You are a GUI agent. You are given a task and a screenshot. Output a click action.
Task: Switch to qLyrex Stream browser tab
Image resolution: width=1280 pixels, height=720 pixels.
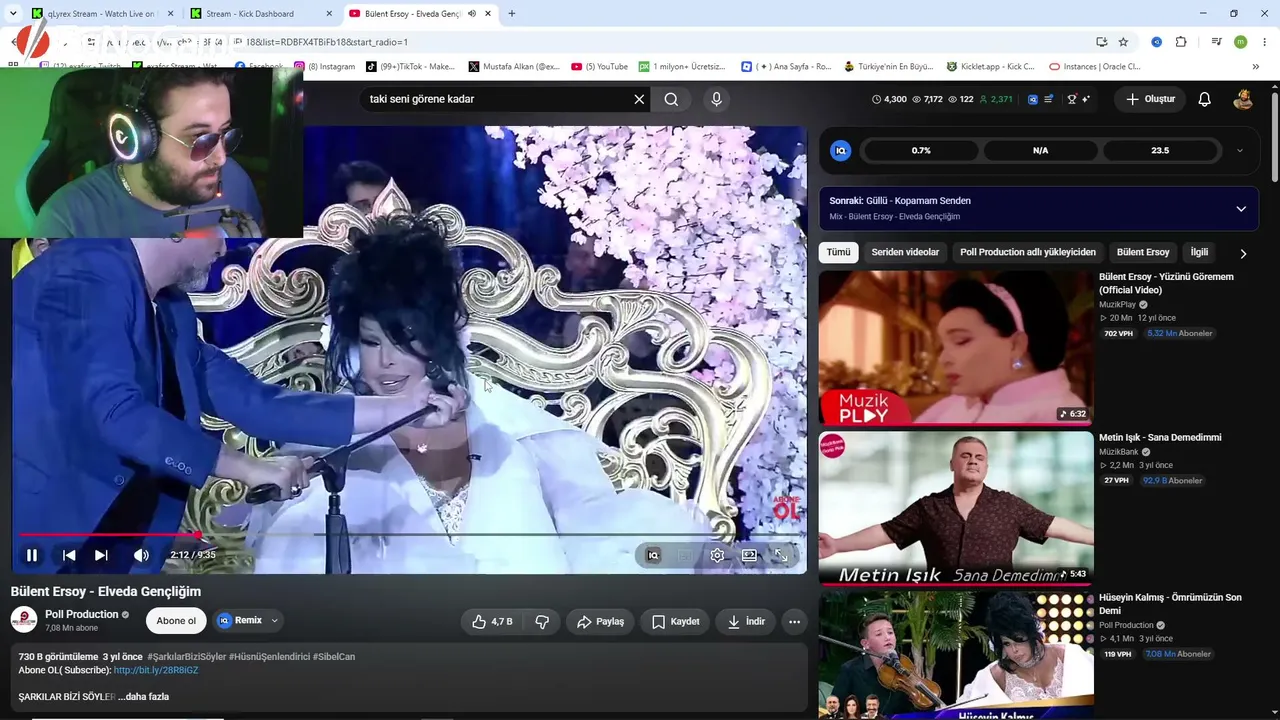click(x=100, y=14)
